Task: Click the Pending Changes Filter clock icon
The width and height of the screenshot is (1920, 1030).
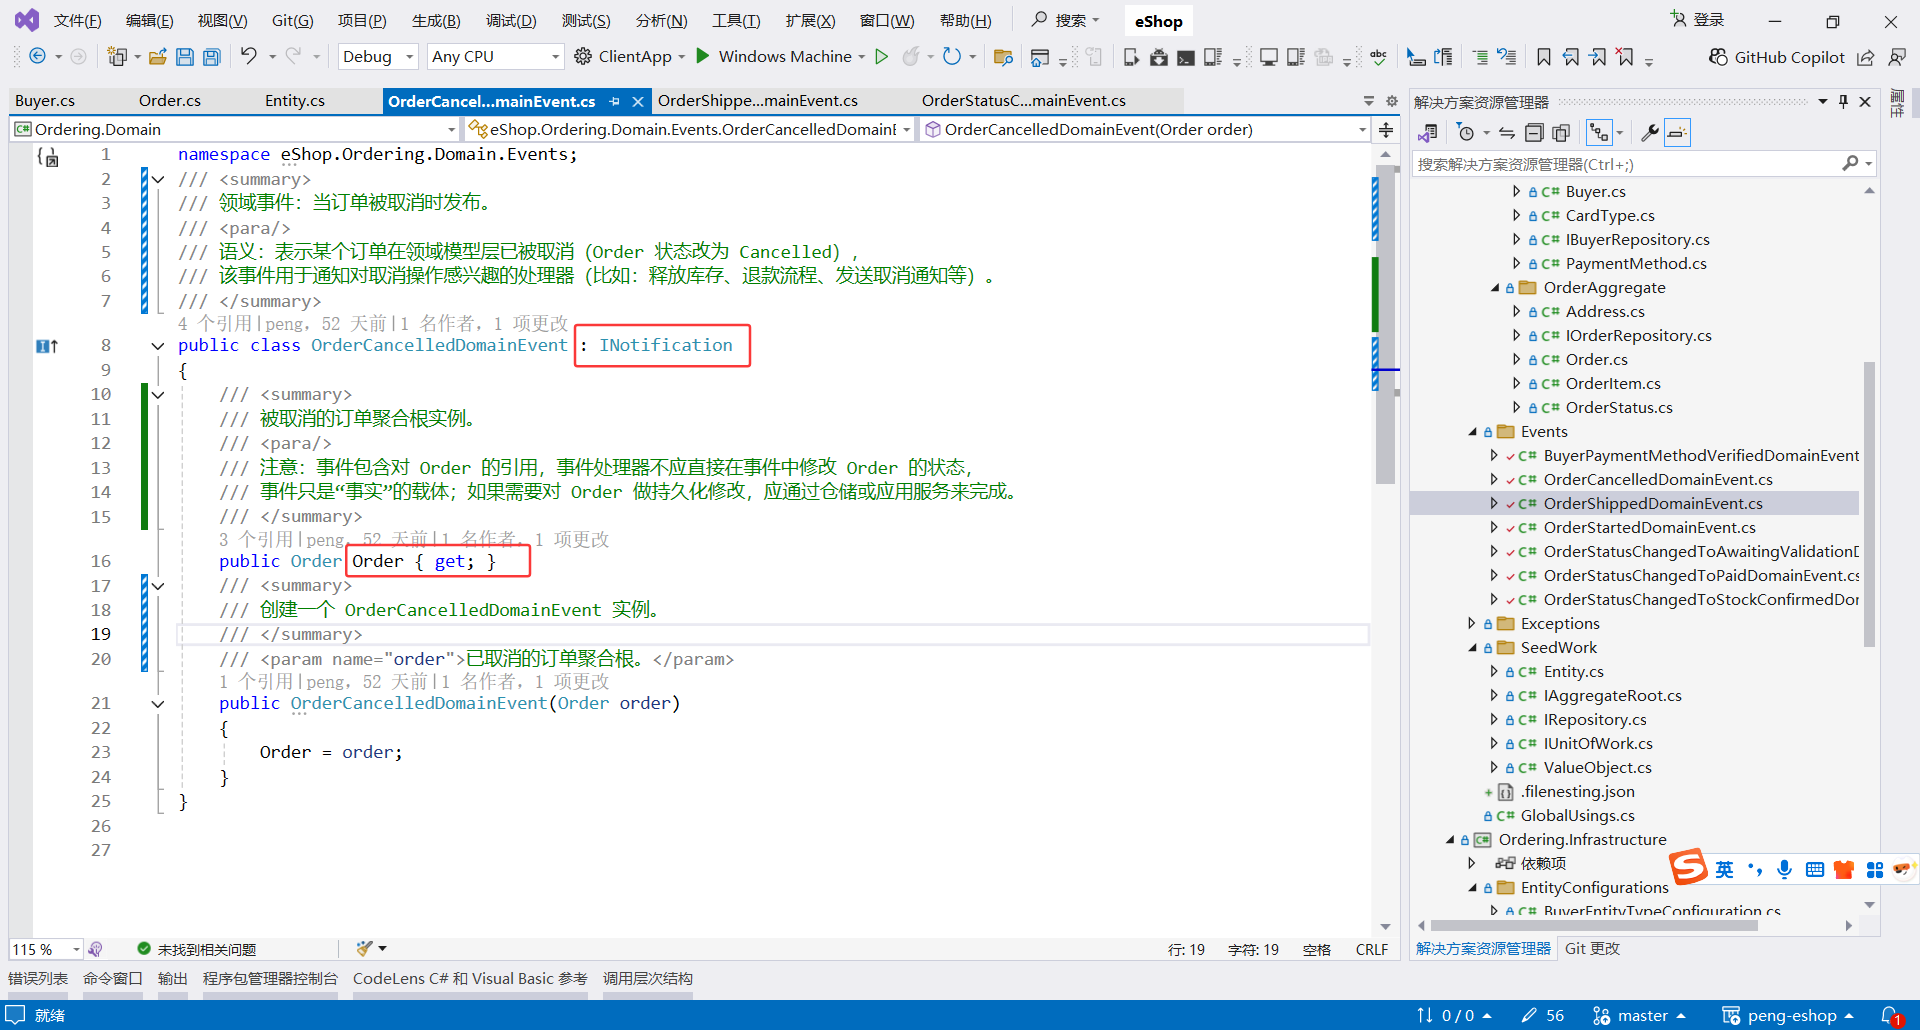Action: click(1466, 133)
